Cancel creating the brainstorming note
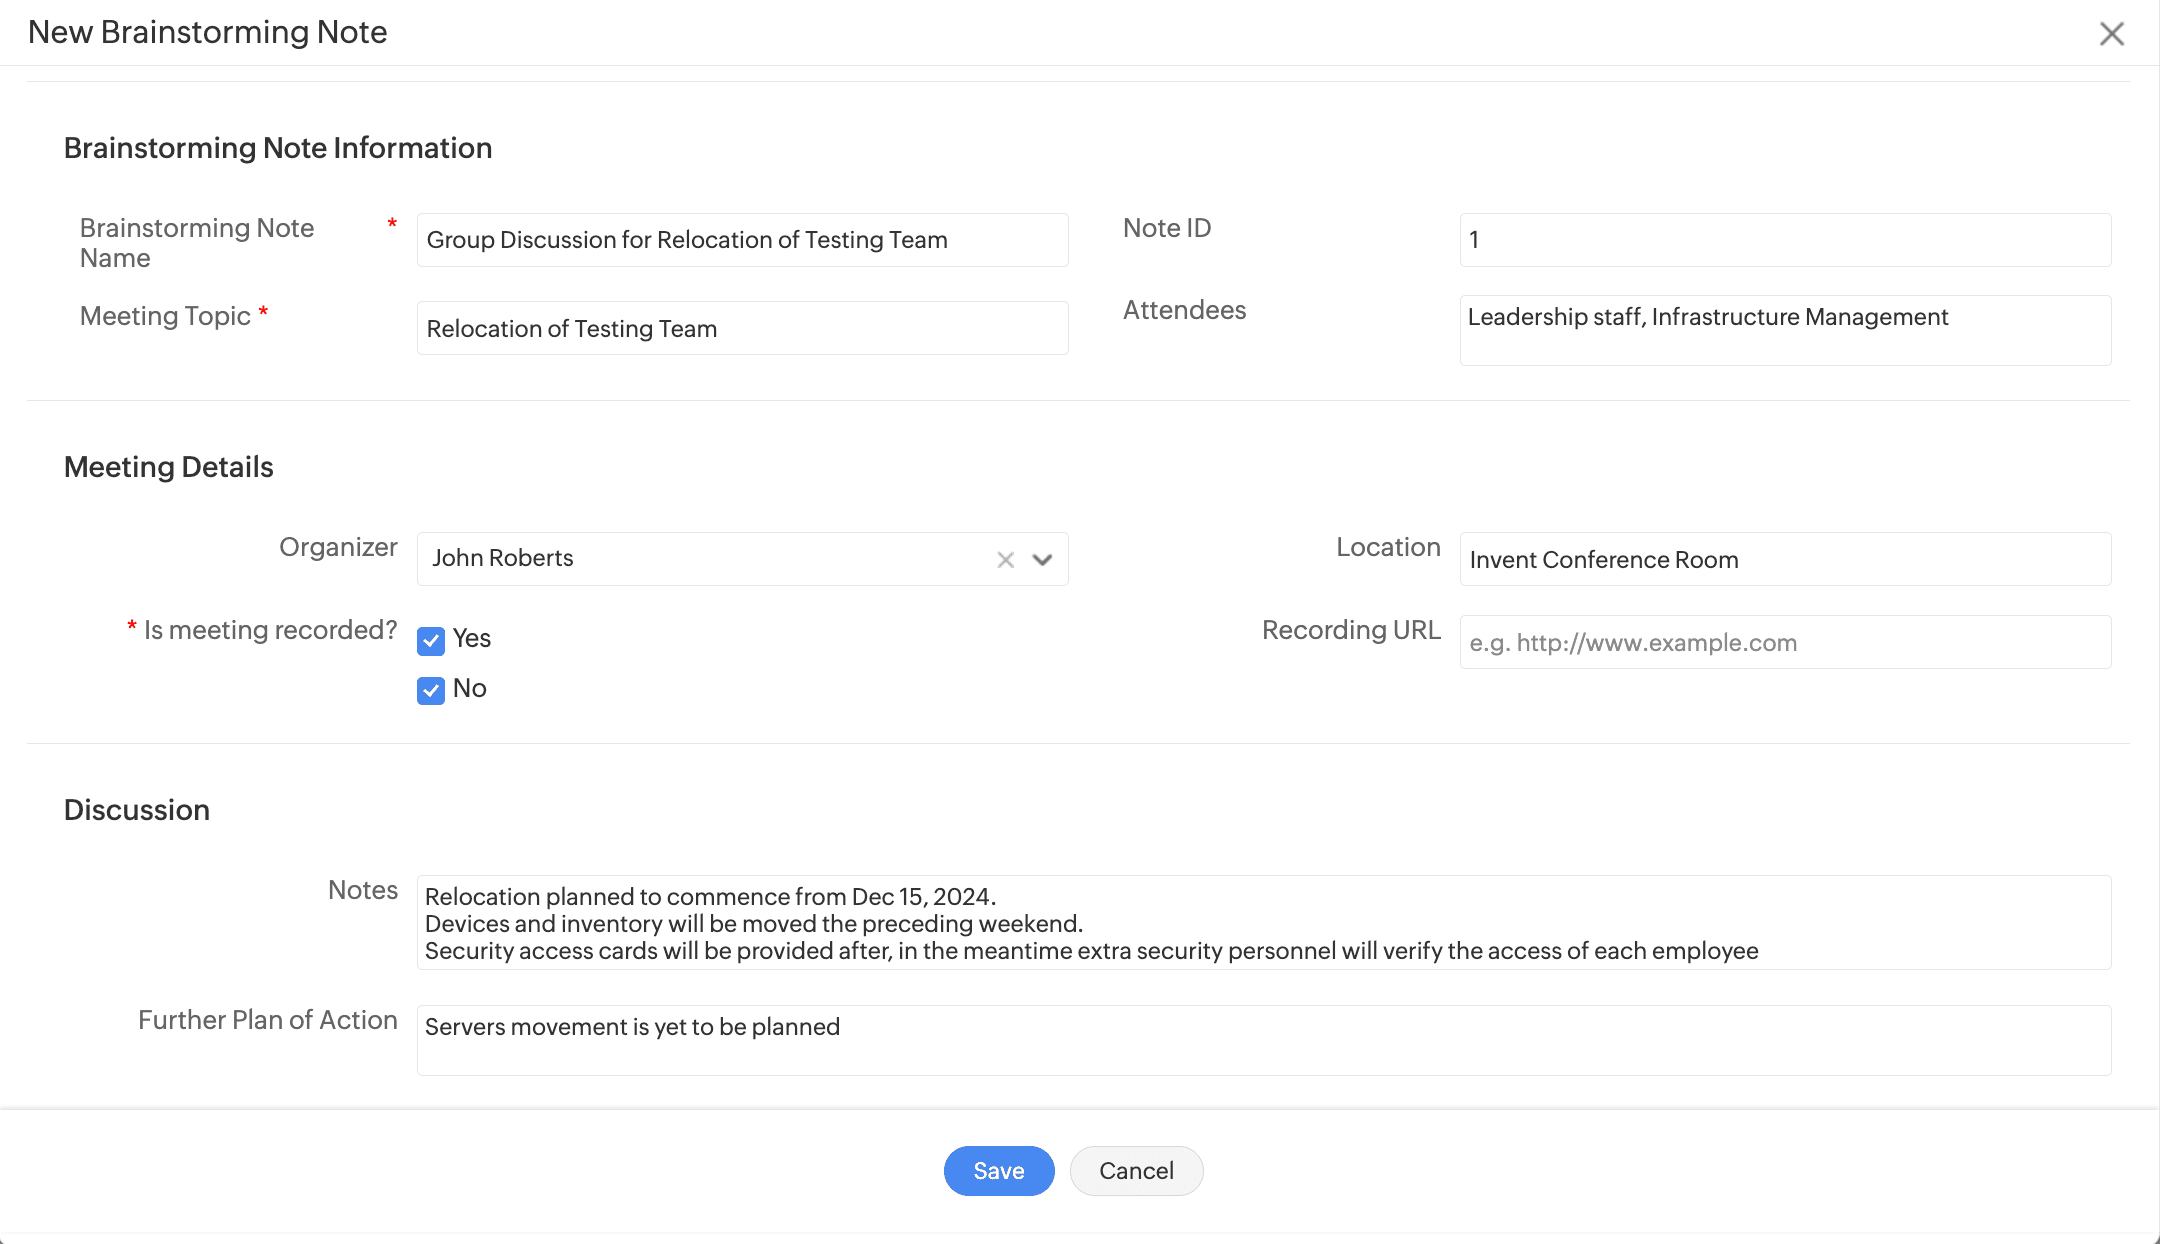Image resolution: width=2160 pixels, height=1244 pixels. [1136, 1171]
